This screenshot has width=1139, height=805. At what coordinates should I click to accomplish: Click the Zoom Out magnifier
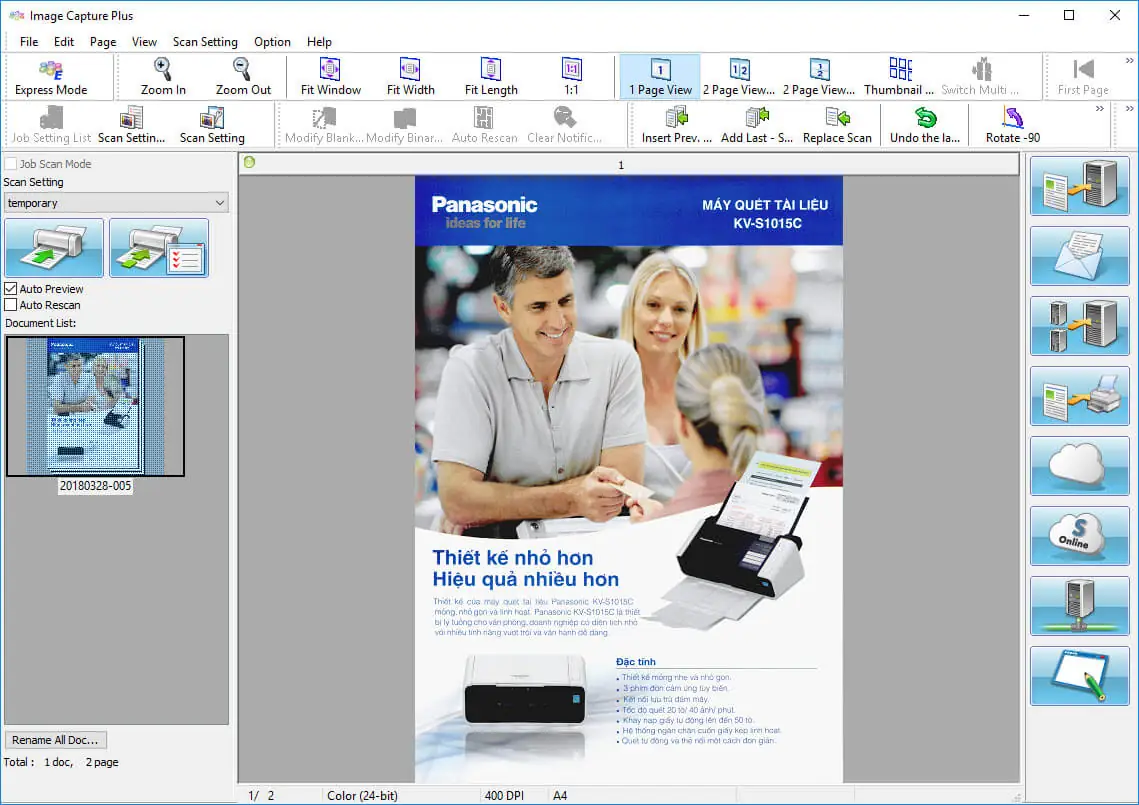(x=243, y=77)
